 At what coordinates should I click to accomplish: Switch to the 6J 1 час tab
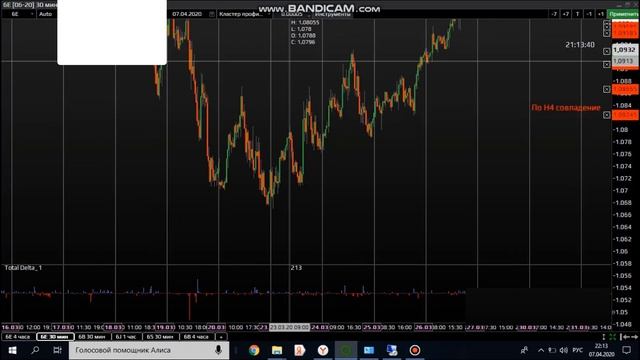pyautogui.click(x=126, y=337)
